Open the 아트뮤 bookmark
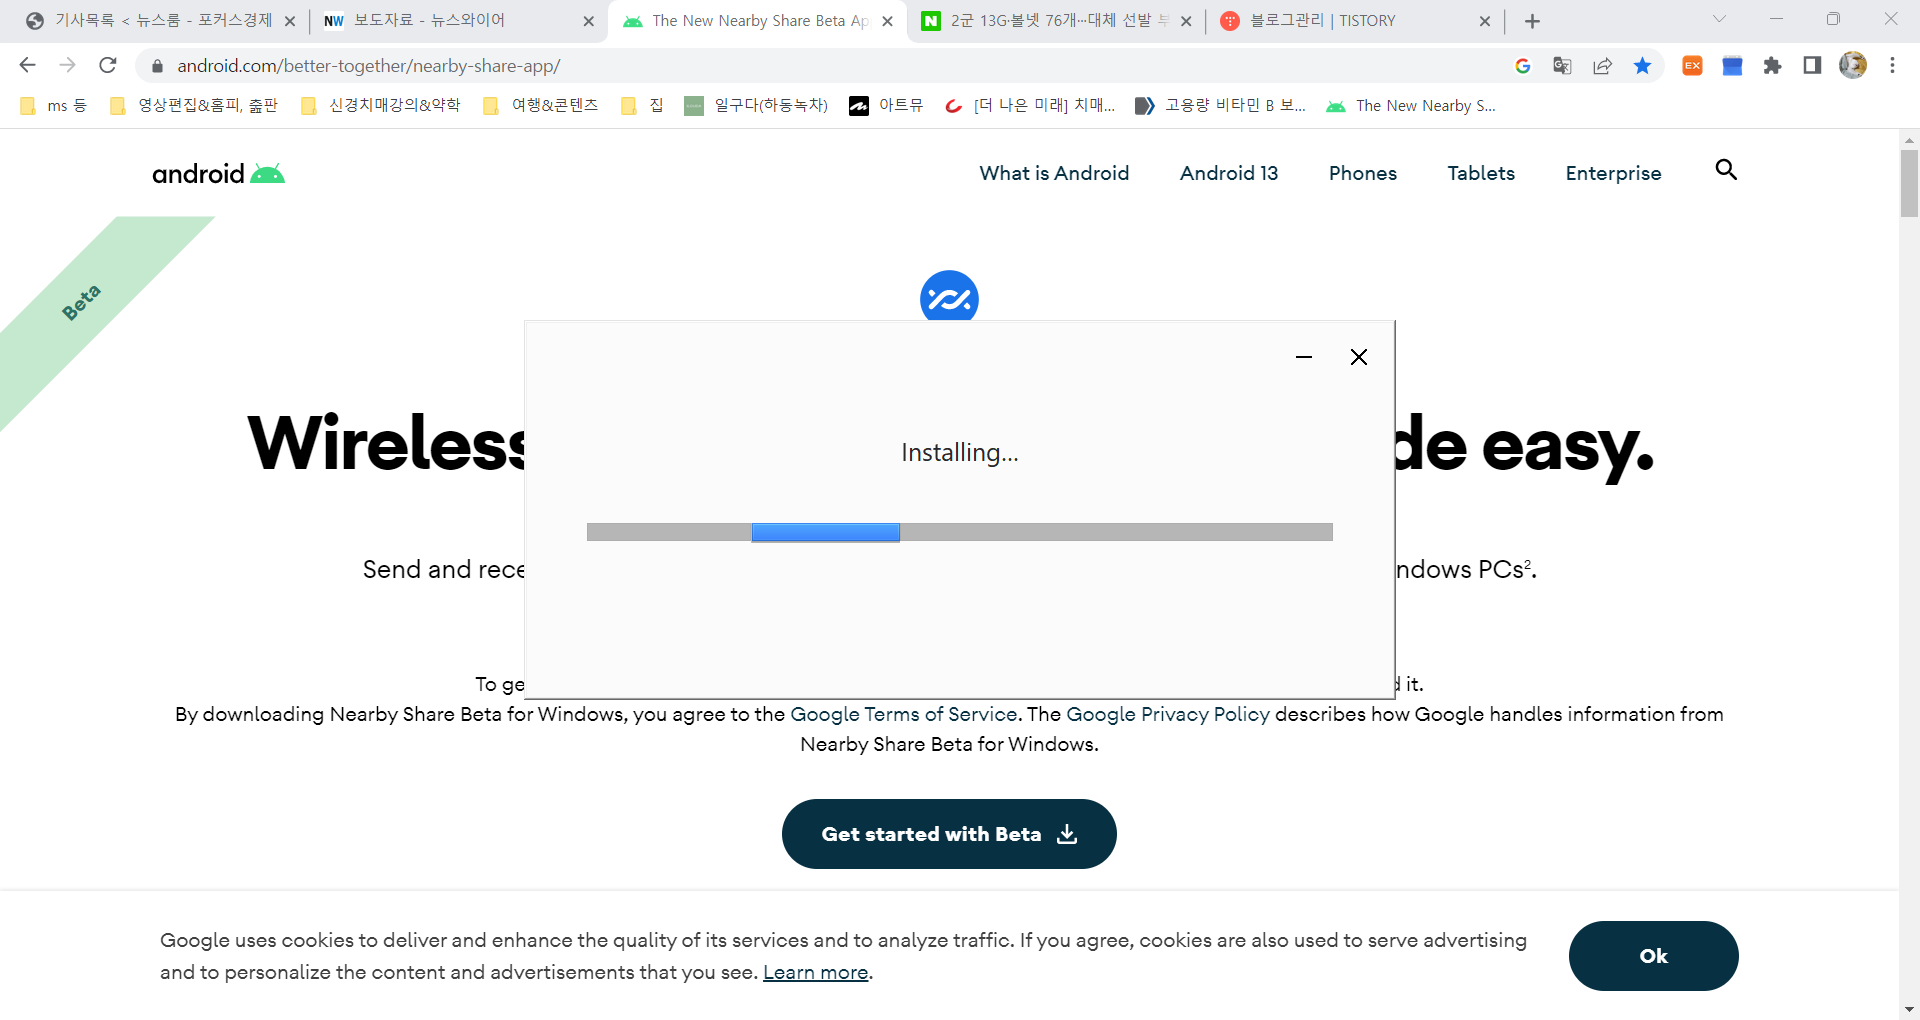The height and width of the screenshot is (1020, 1920). (886, 106)
